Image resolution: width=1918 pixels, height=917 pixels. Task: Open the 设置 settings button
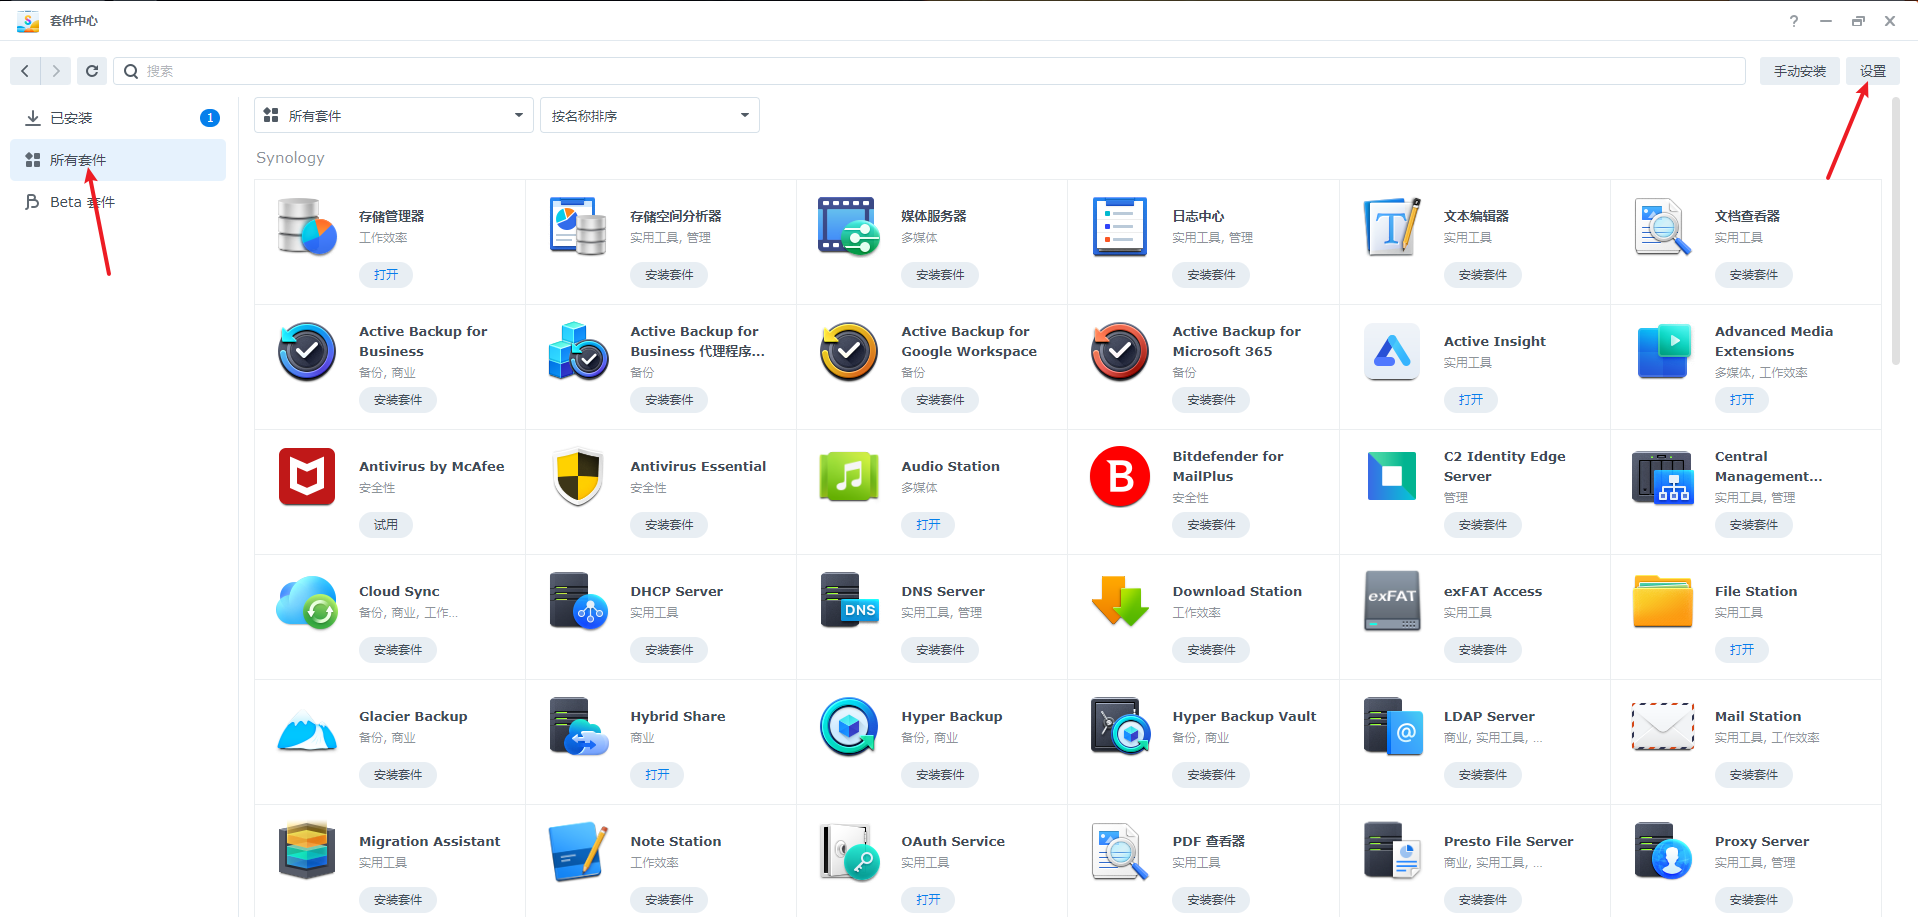click(1872, 71)
